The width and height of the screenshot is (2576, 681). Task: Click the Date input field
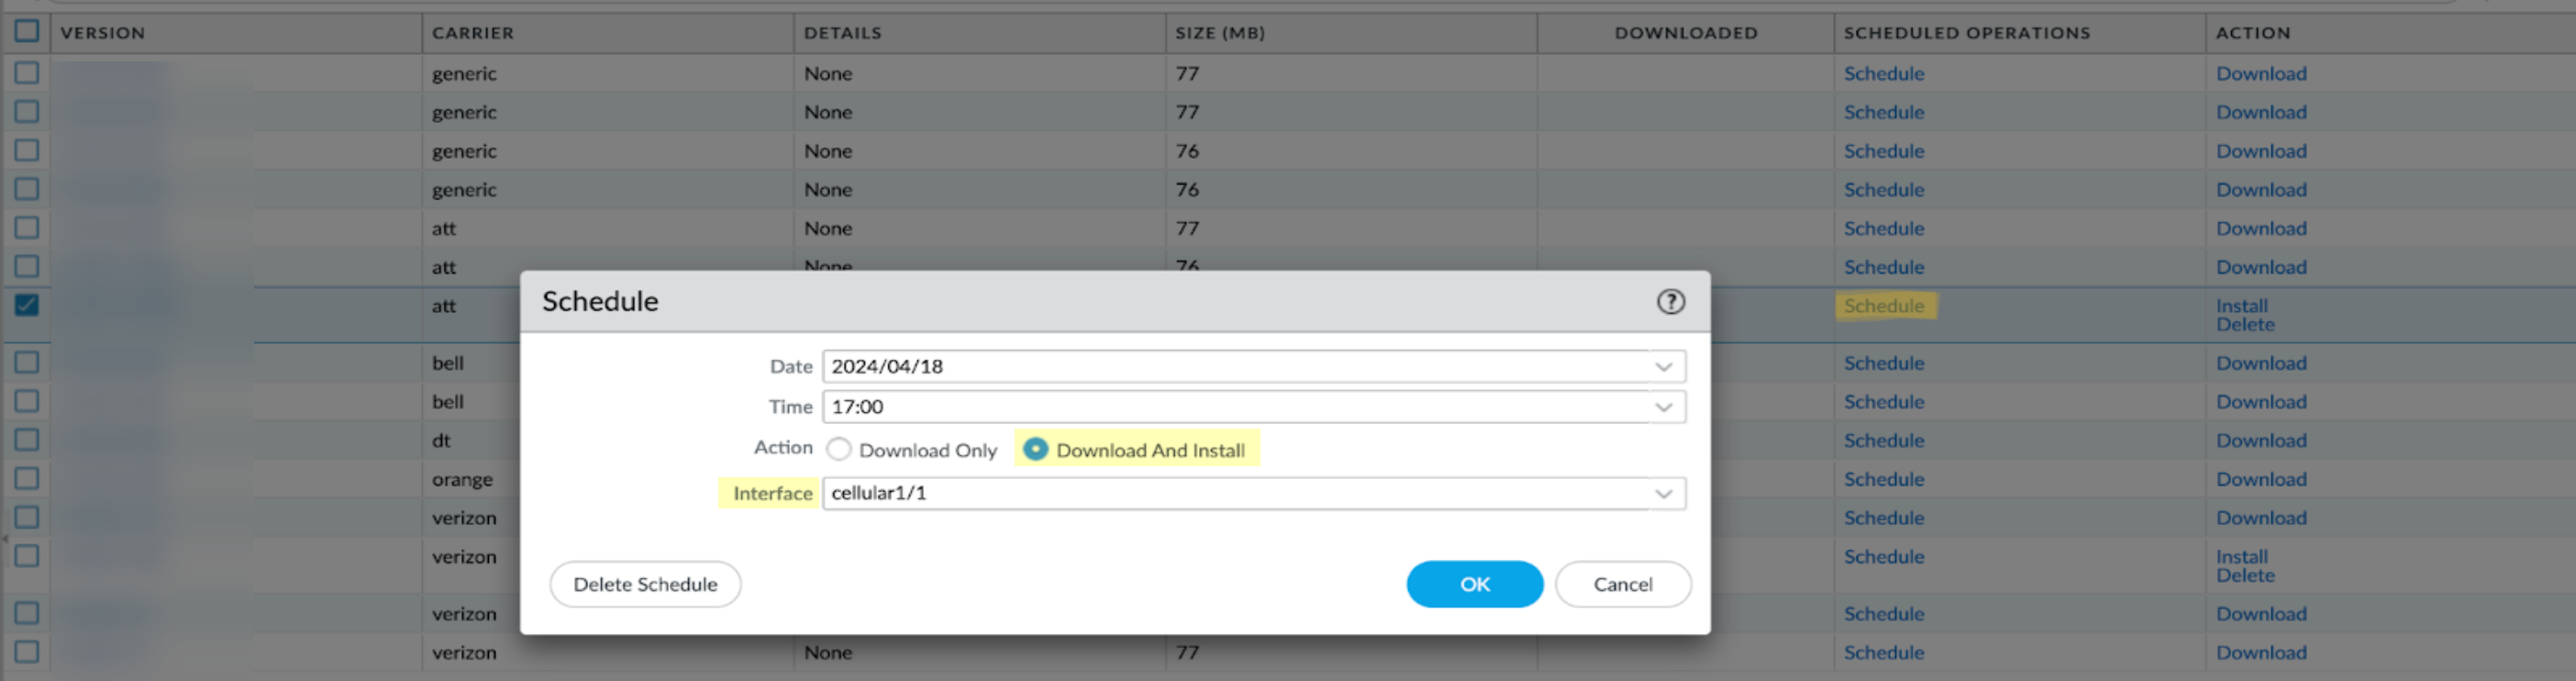click(x=1235, y=367)
